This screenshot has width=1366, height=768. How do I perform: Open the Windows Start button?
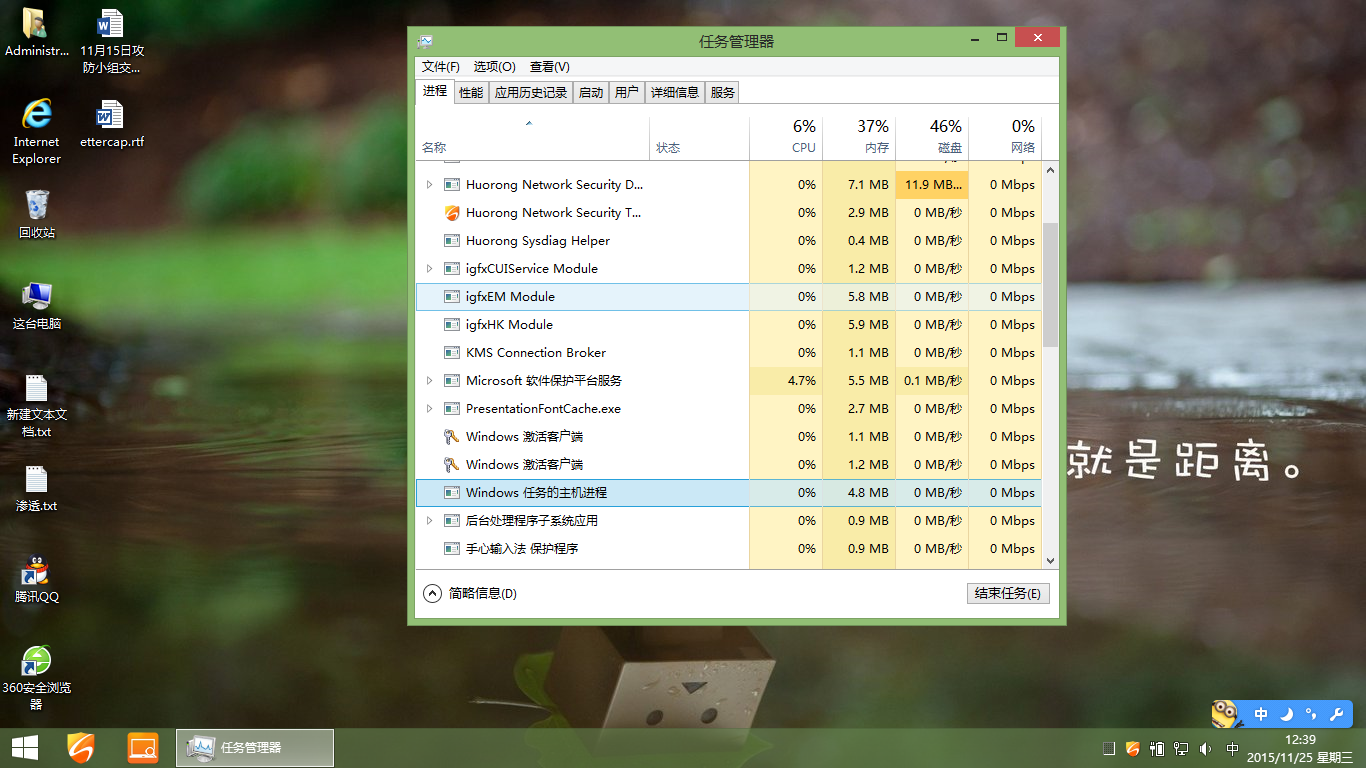[25, 747]
